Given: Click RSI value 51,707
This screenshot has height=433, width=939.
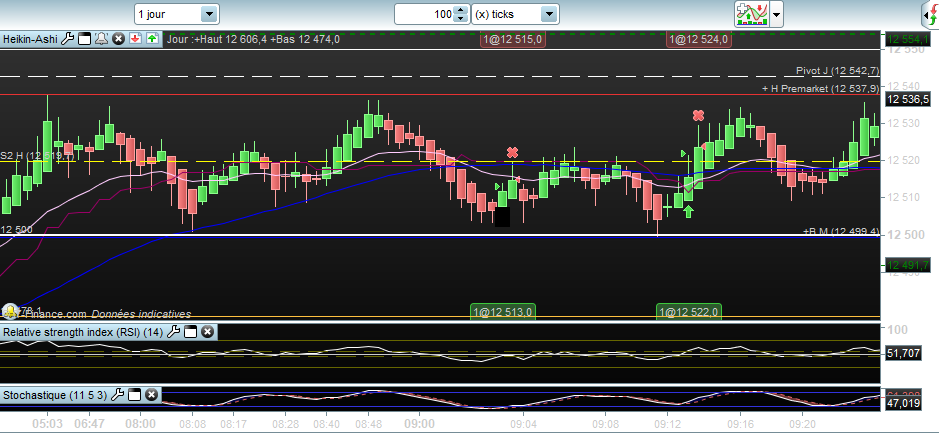Looking at the screenshot, I should click(x=904, y=353).
